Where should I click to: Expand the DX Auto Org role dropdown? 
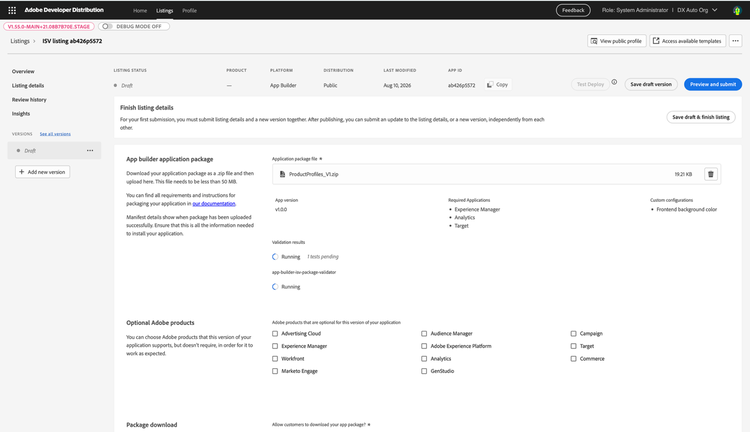[697, 10]
